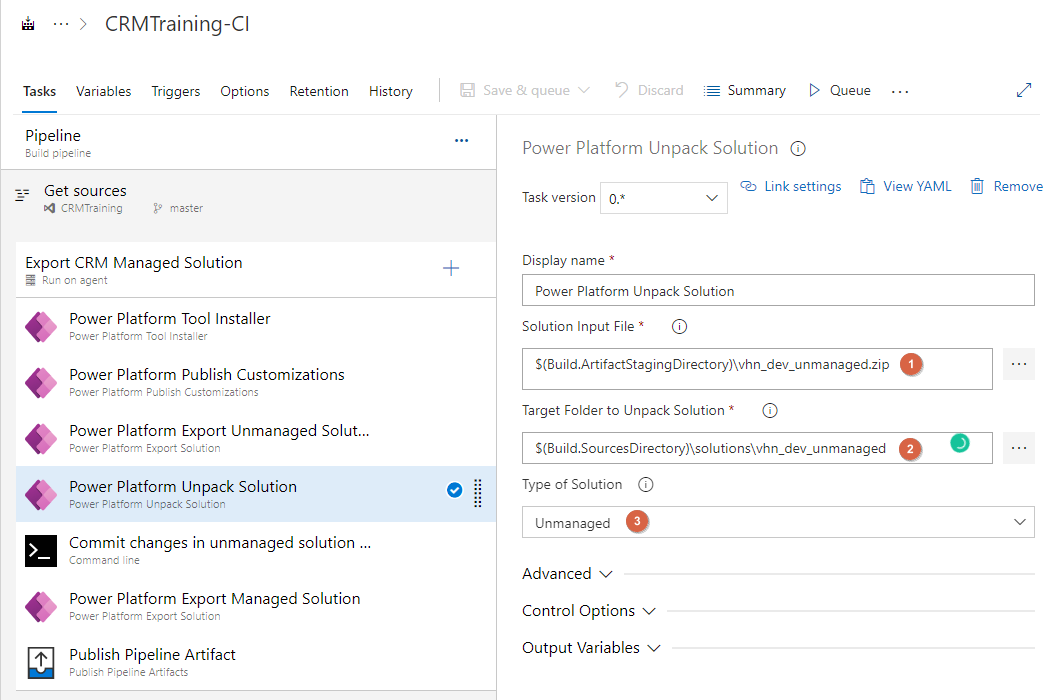The width and height of the screenshot is (1059, 700).
Task: Queue the build pipeline
Action: click(840, 91)
